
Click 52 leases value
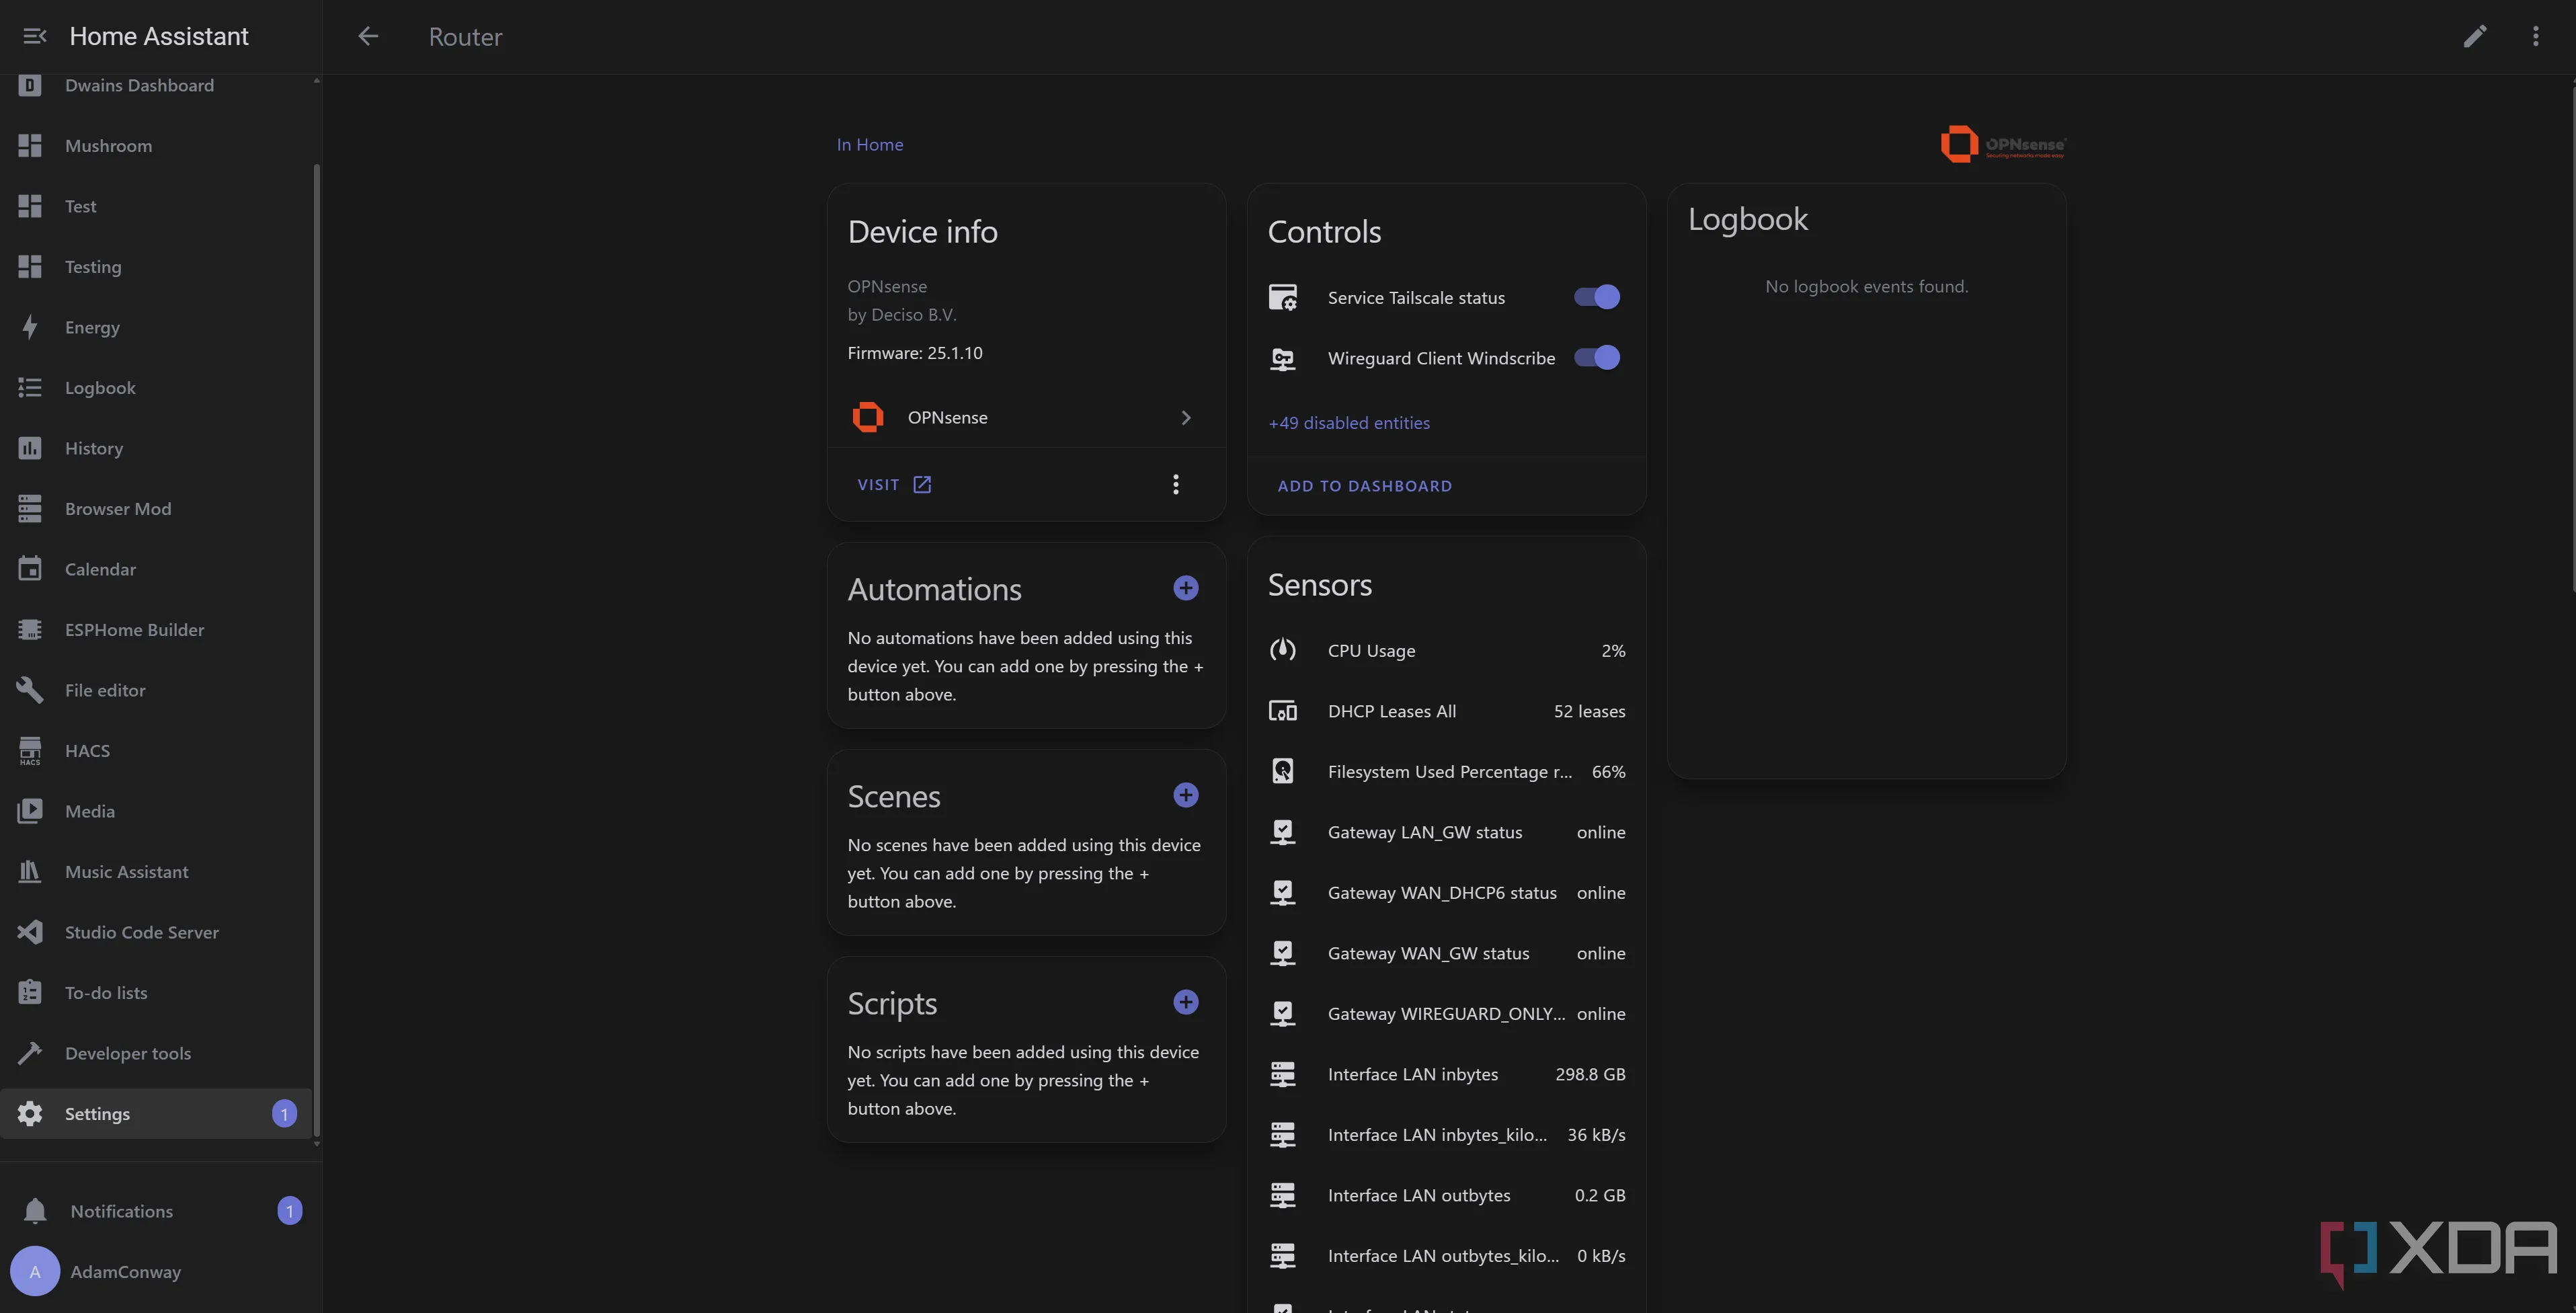click(1589, 711)
